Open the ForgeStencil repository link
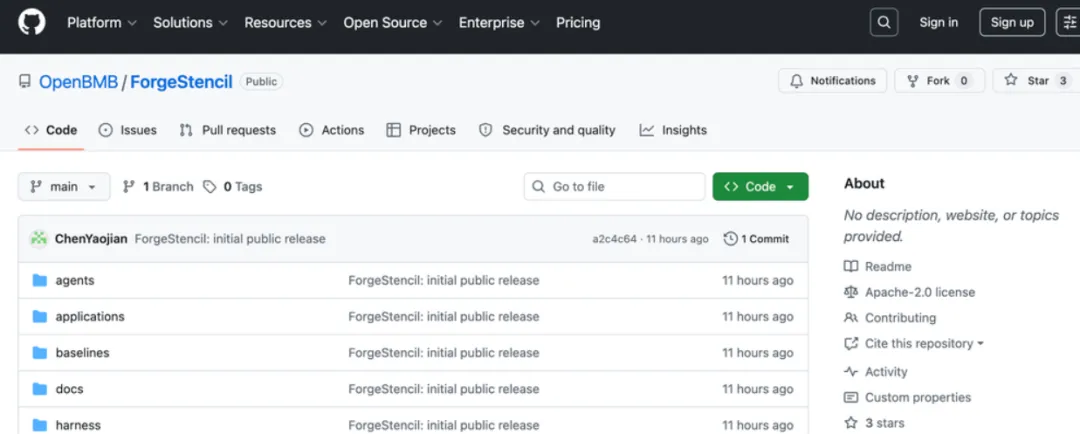The height and width of the screenshot is (434, 1080). click(181, 82)
